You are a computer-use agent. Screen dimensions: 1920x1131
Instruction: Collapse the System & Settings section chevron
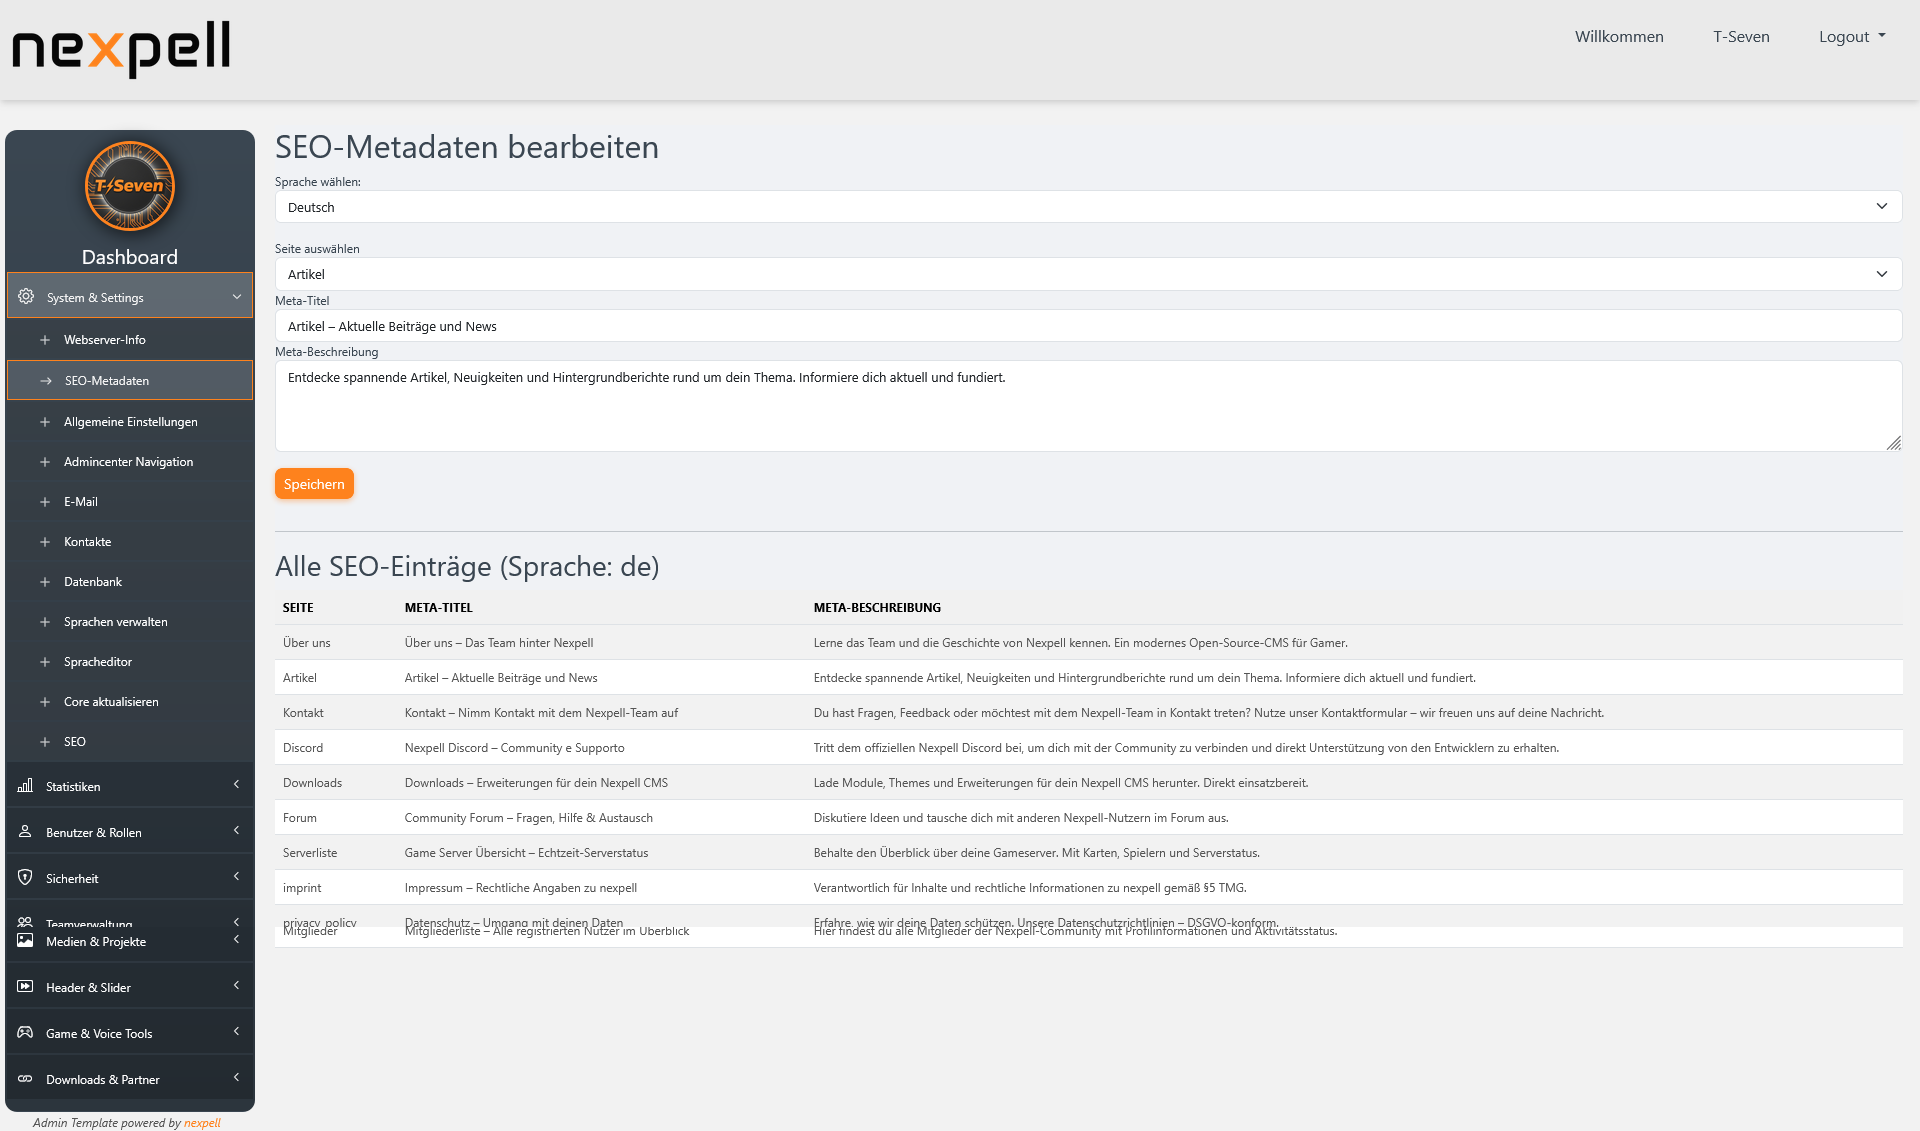pyautogui.click(x=237, y=296)
